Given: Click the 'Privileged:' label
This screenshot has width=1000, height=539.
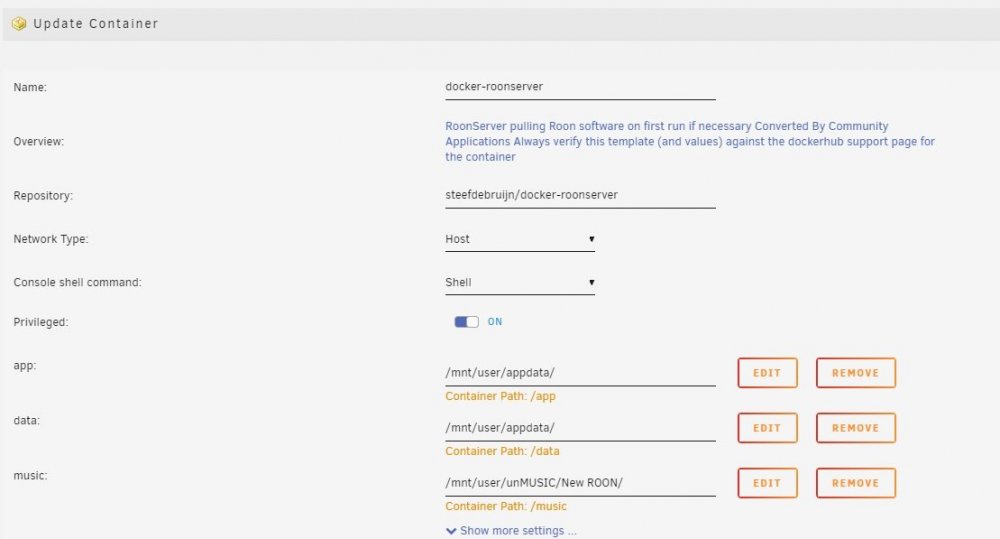Looking at the screenshot, I should coord(41,322).
